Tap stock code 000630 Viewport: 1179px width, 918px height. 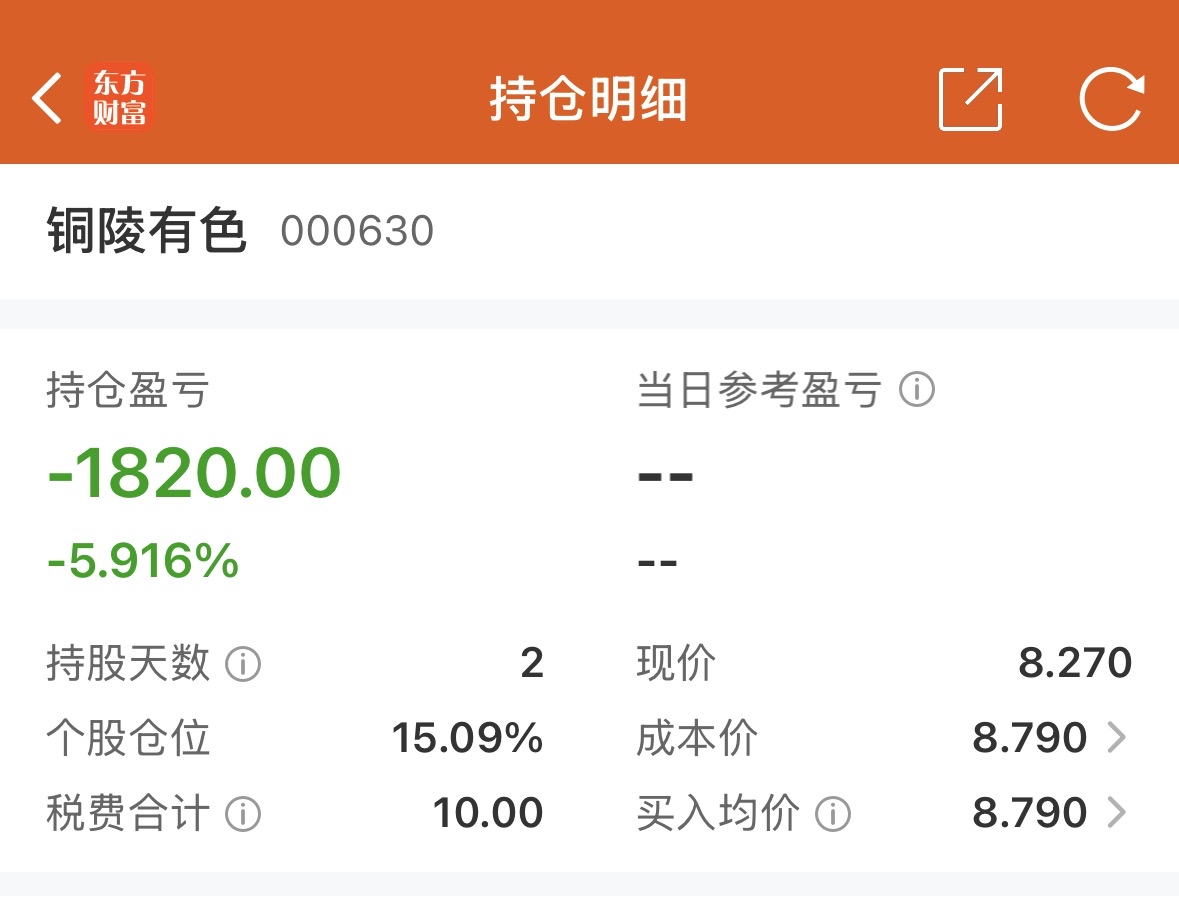(x=357, y=232)
